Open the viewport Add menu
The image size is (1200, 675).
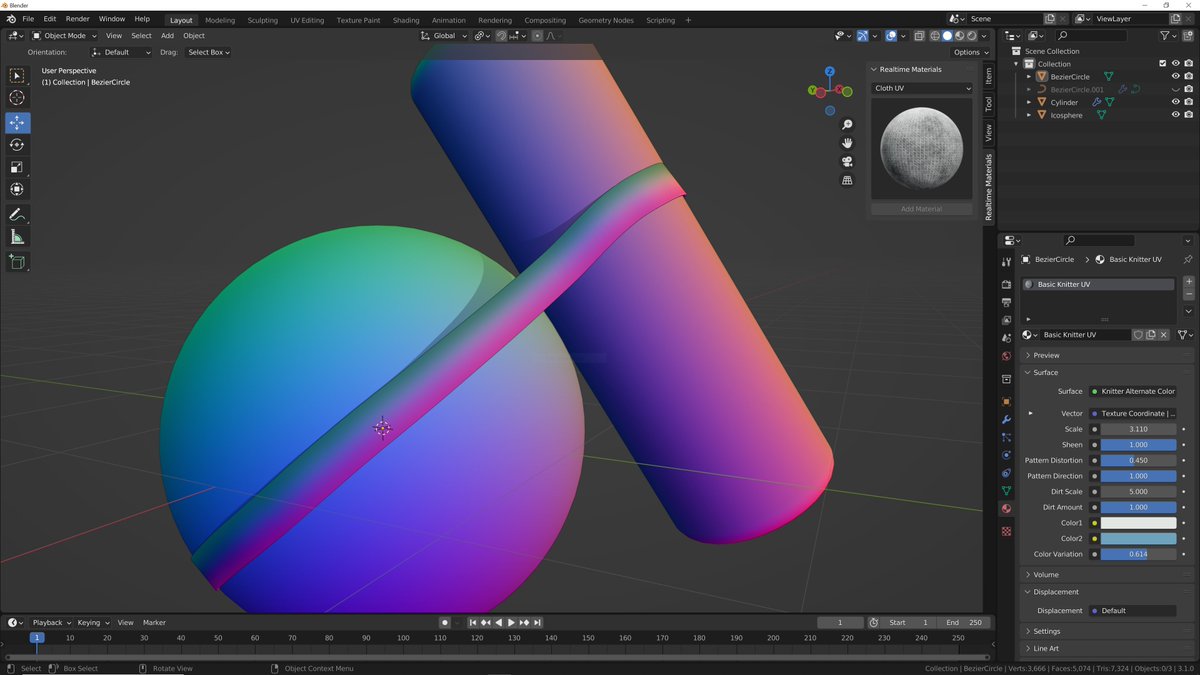click(167, 36)
